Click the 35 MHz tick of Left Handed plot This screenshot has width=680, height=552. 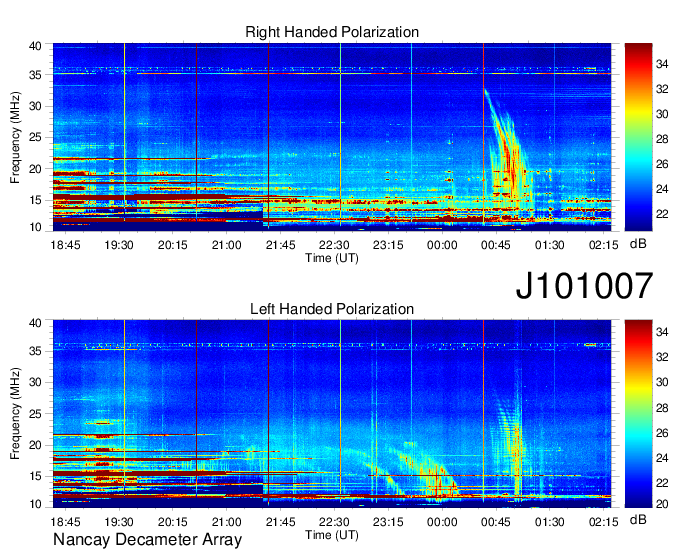tap(36, 351)
